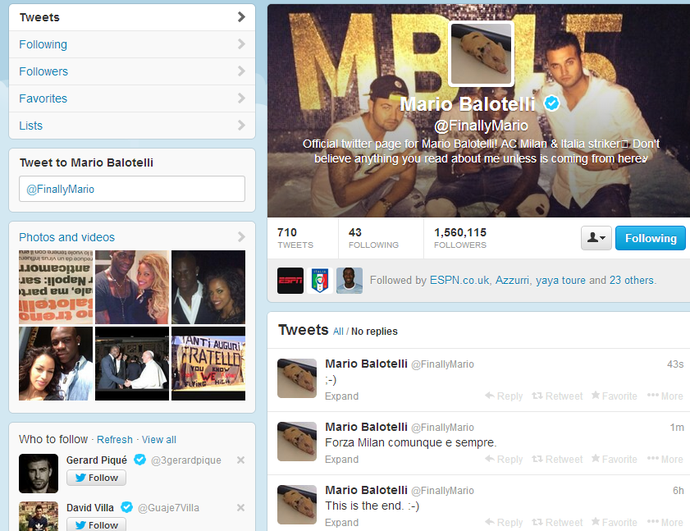The width and height of the screenshot is (690, 531).
Task: Dismiss David Villa suggestion
Action: click(241, 508)
